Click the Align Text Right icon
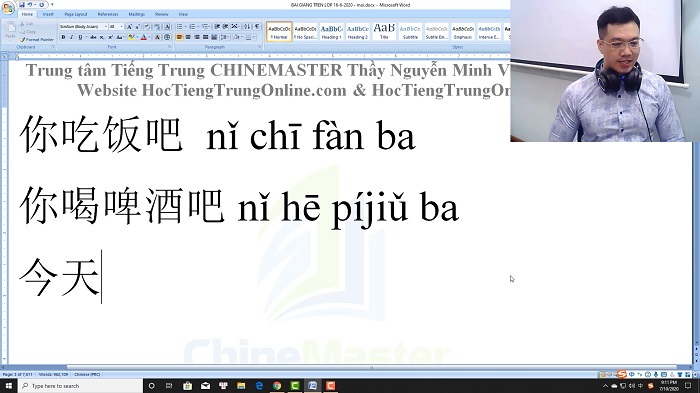This screenshot has height=393, width=700. [197, 37]
